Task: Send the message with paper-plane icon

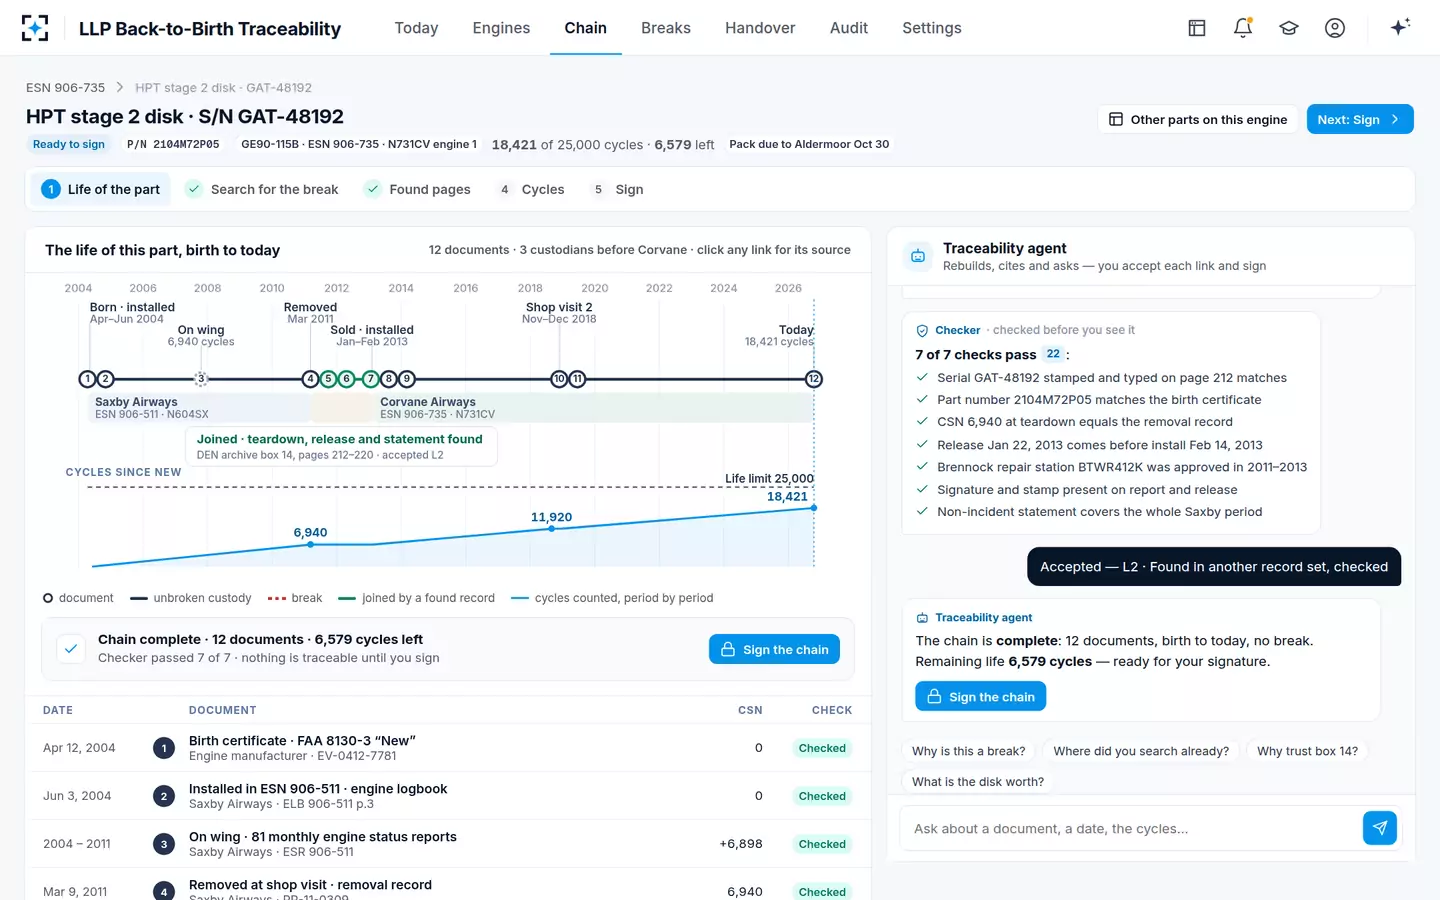Action: point(1379,828)
